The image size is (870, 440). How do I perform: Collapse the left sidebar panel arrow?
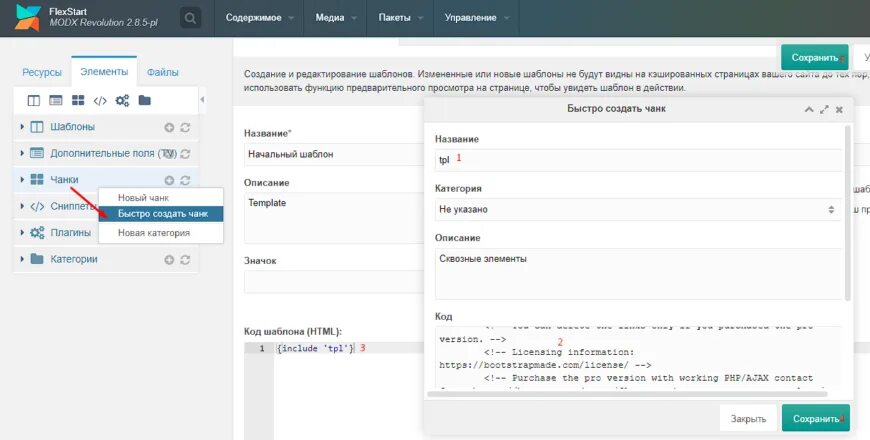[x=202, y=100]
